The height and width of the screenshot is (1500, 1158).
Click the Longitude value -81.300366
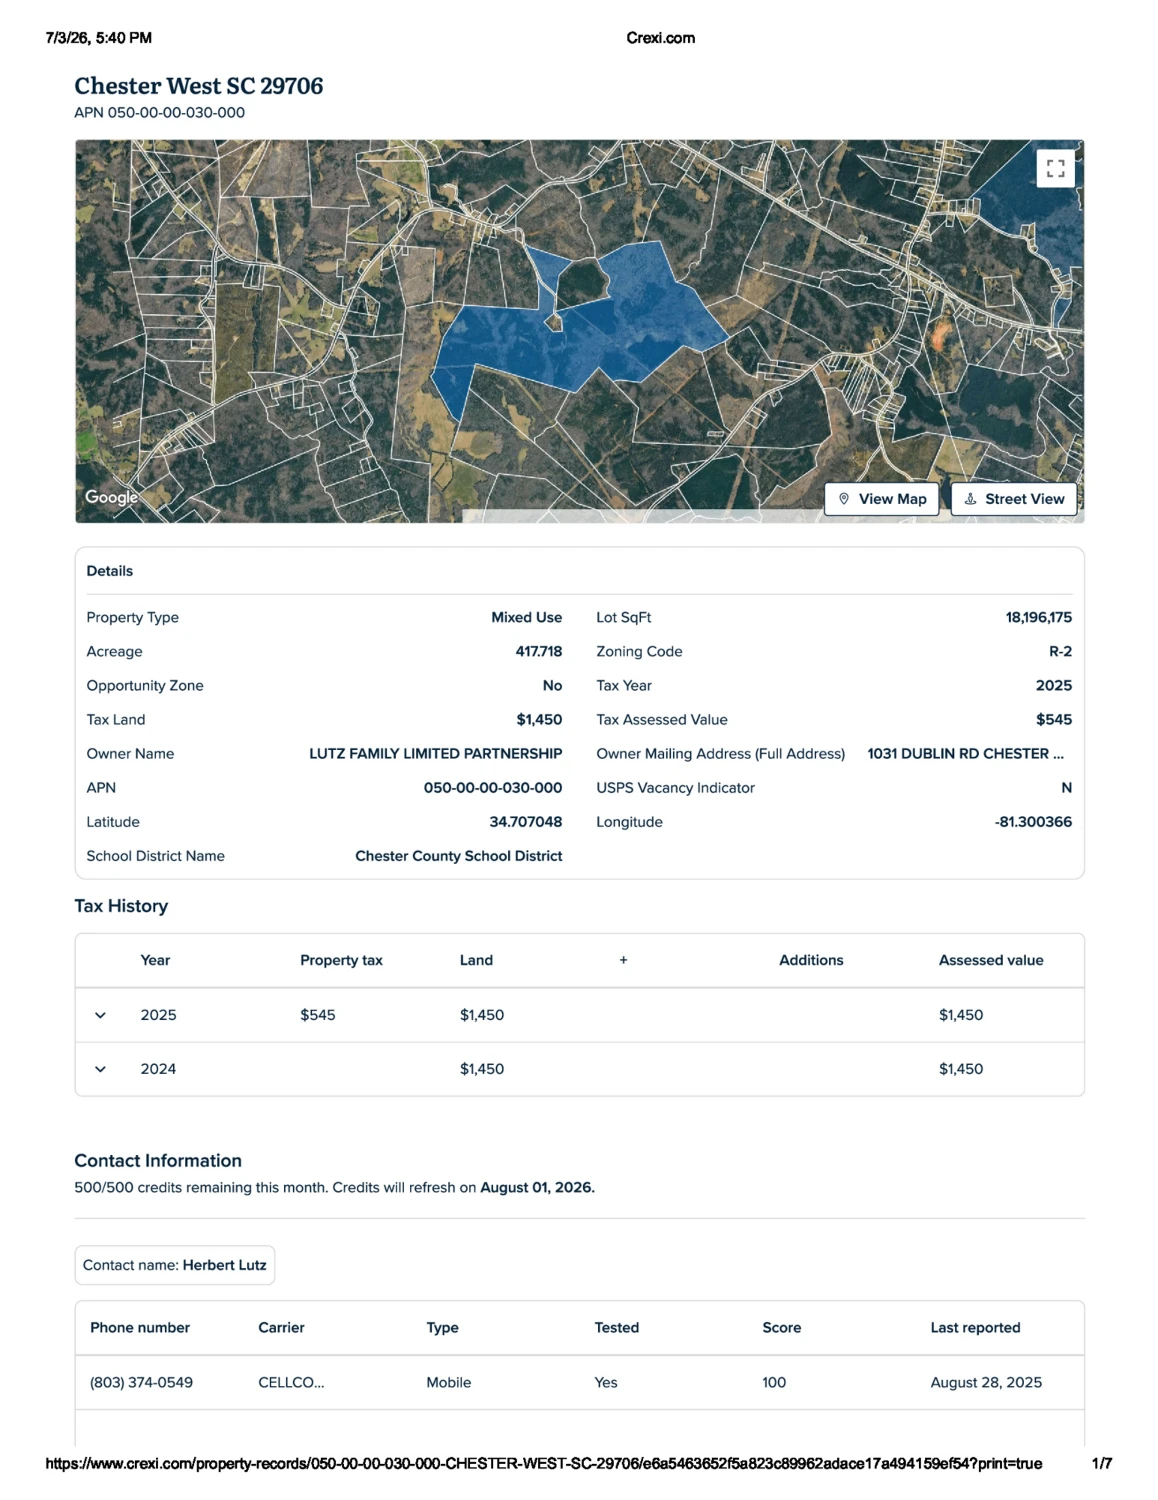1033,821
